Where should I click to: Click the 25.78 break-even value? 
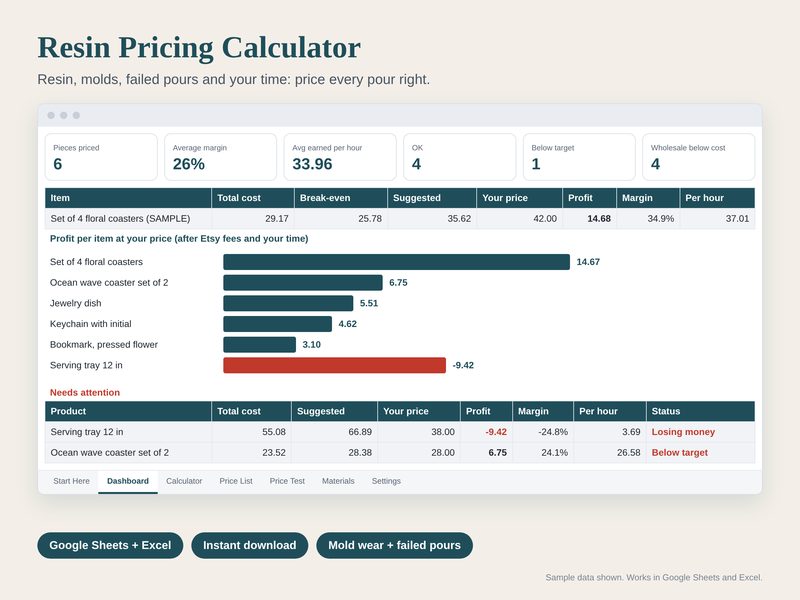tap(341, 218)
